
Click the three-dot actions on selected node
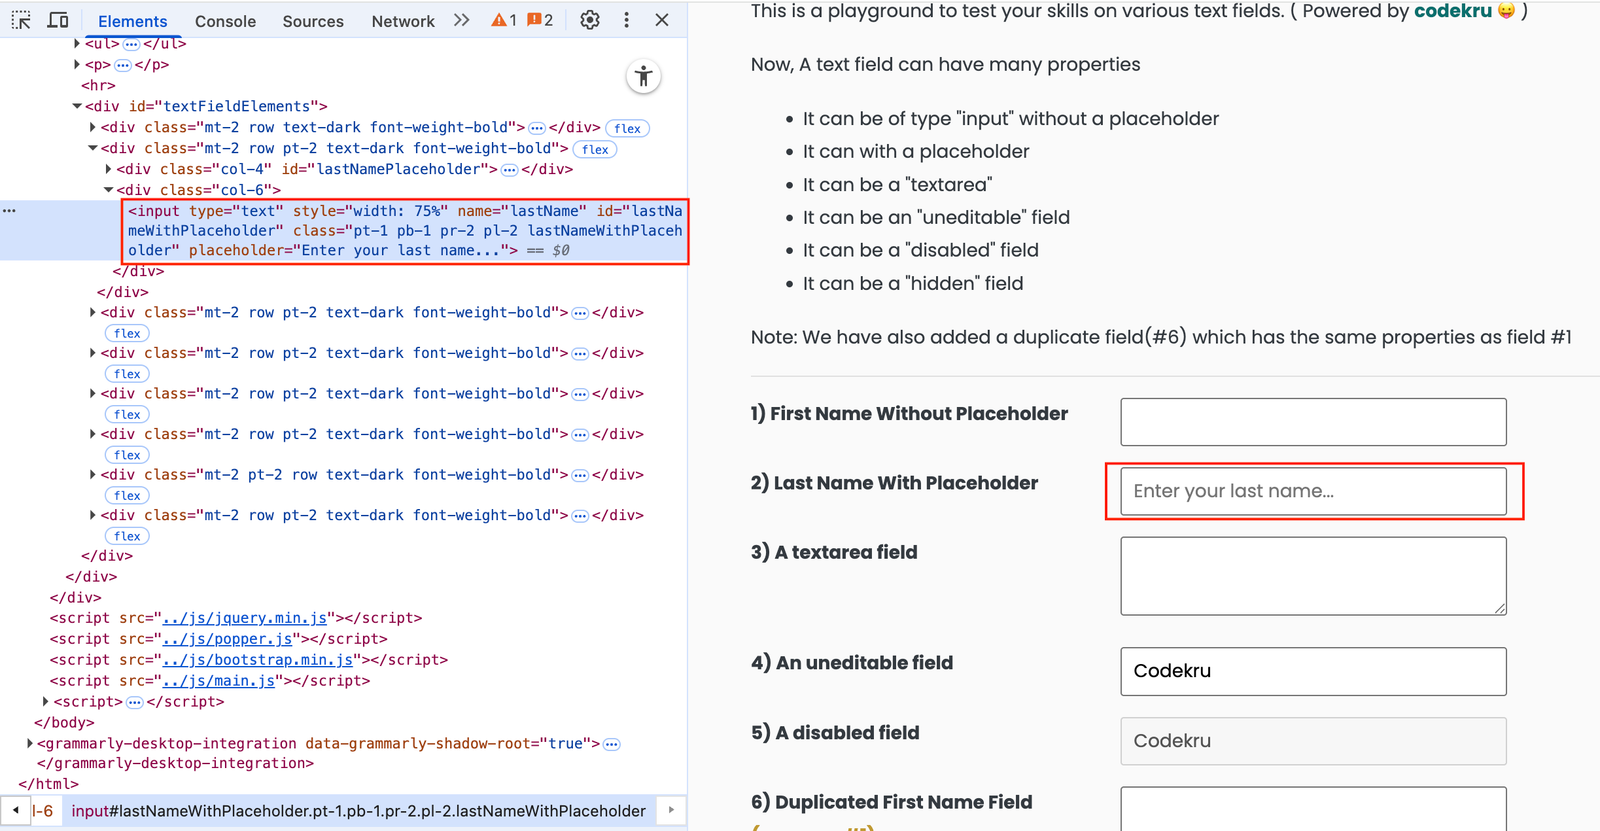[x=9, y=211]
